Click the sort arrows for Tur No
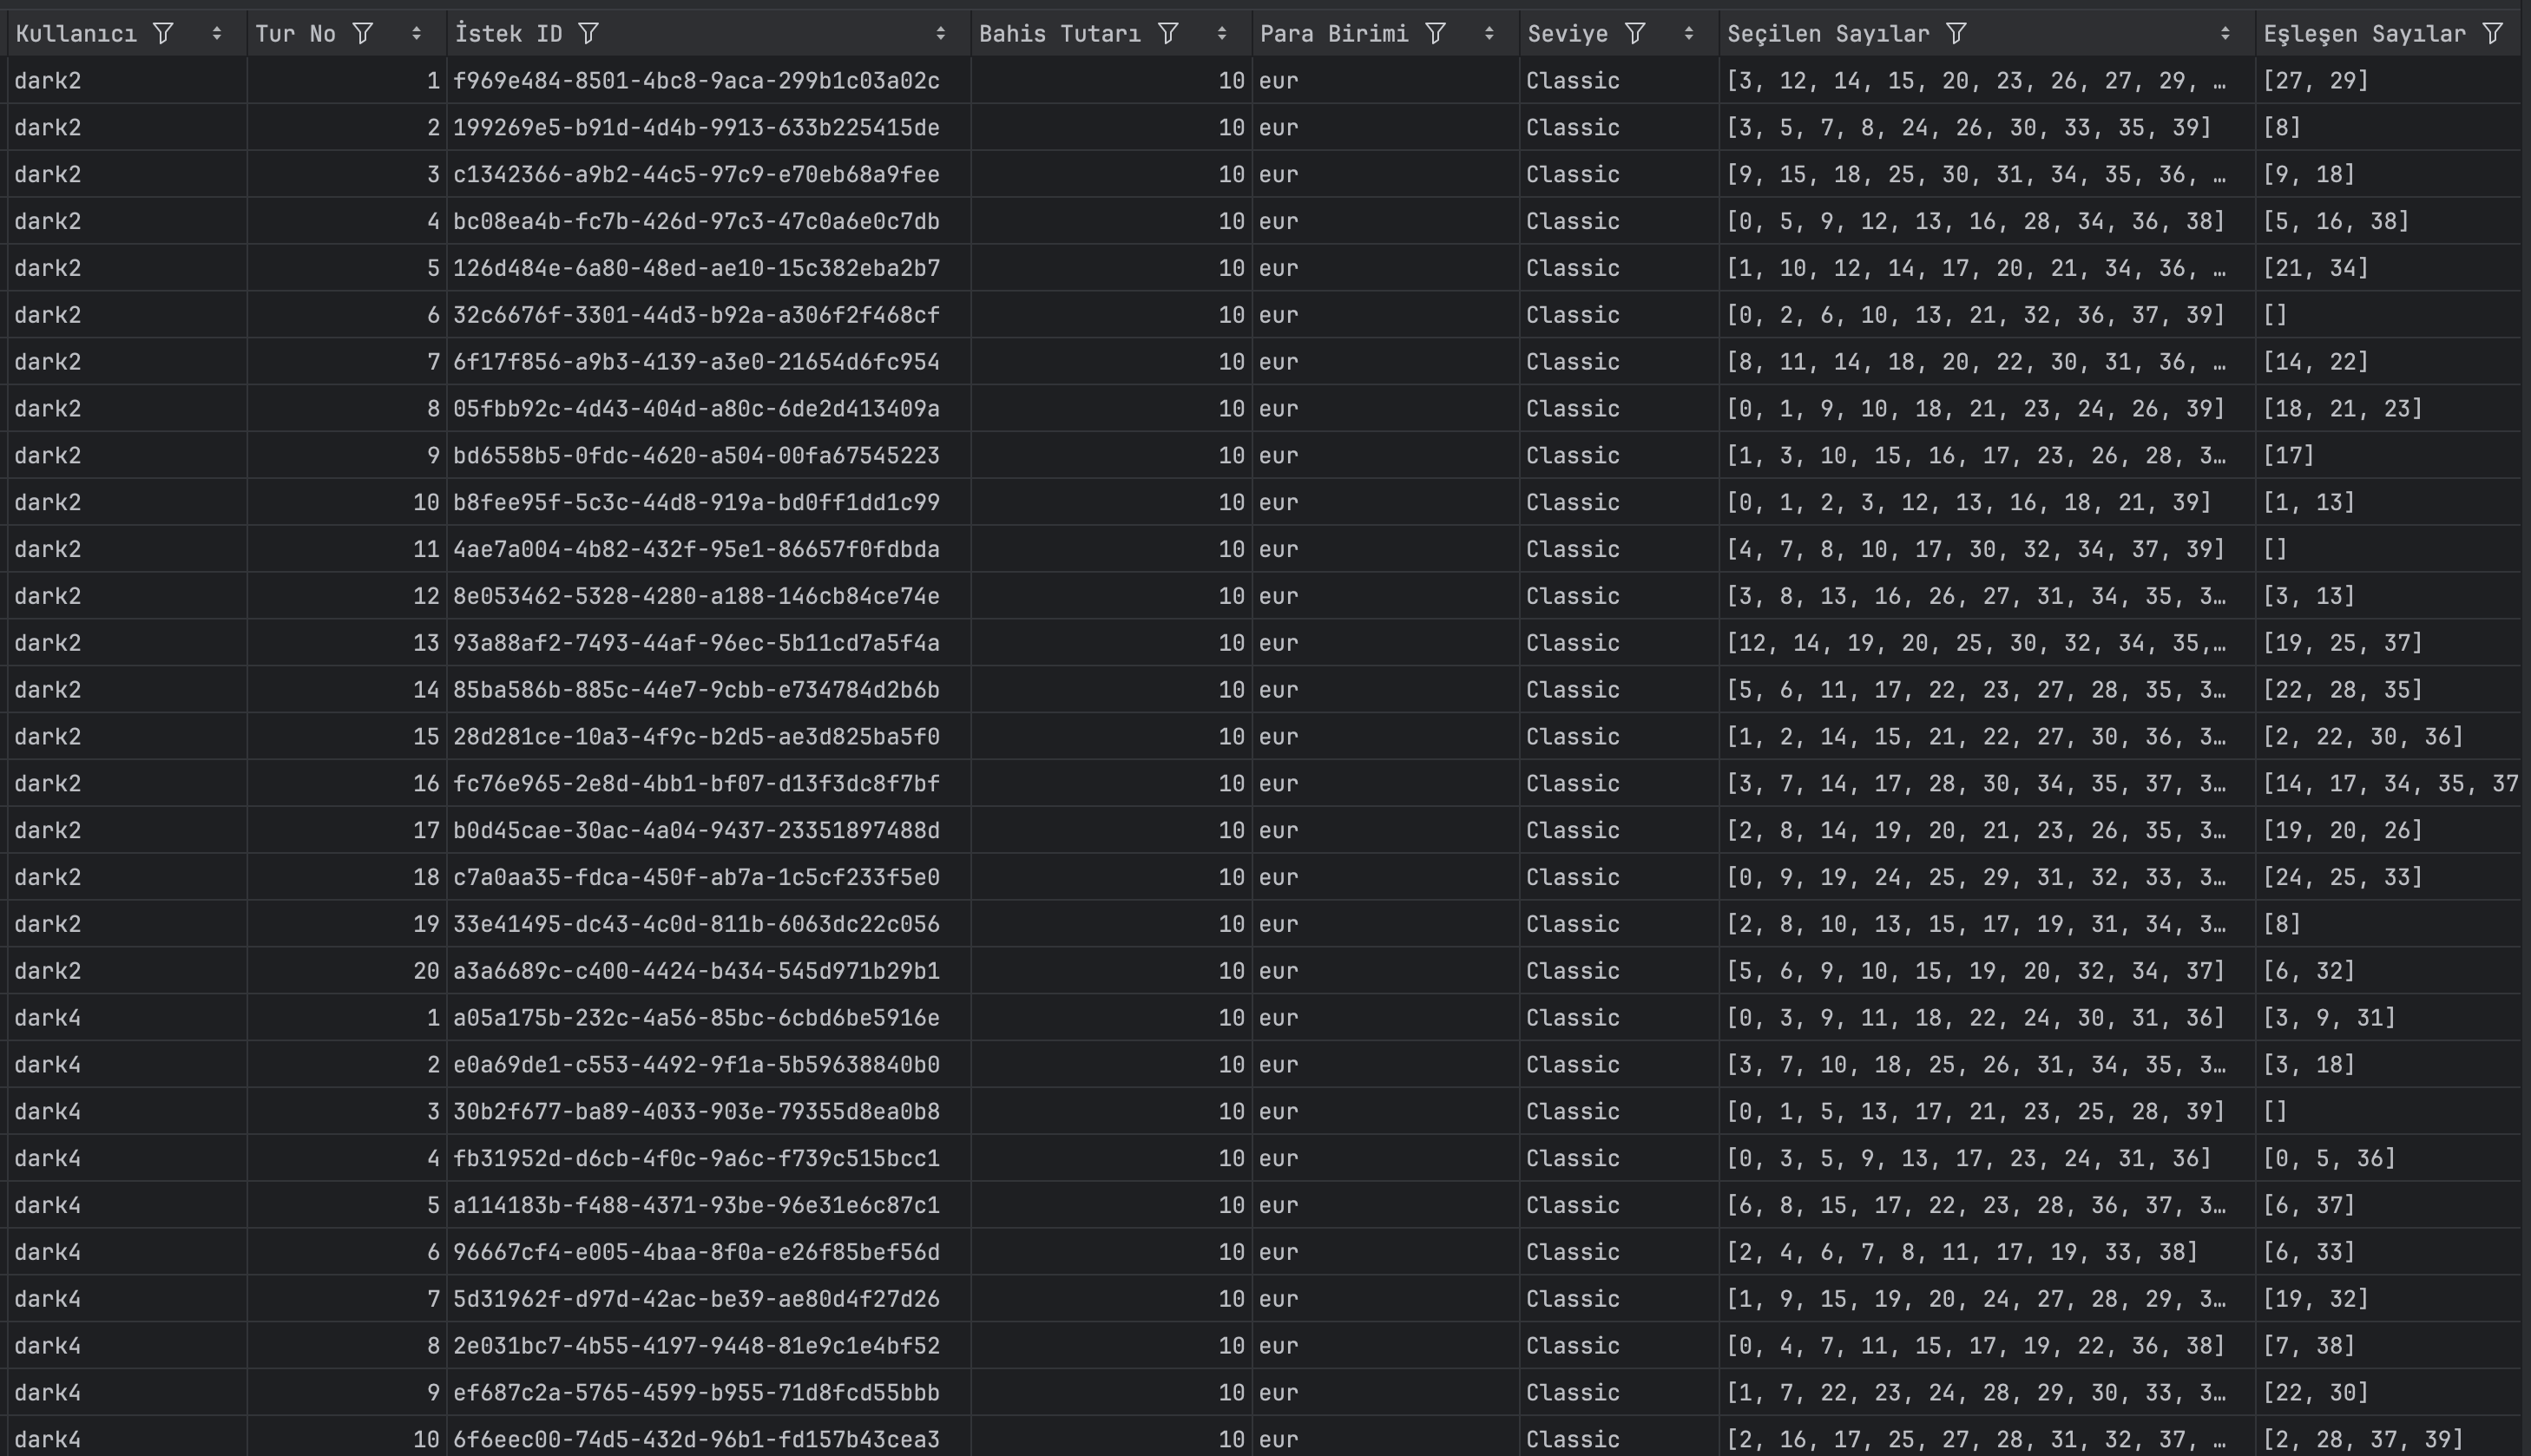This screenshot has height=1456, width=2531. (x=417, y=34)
